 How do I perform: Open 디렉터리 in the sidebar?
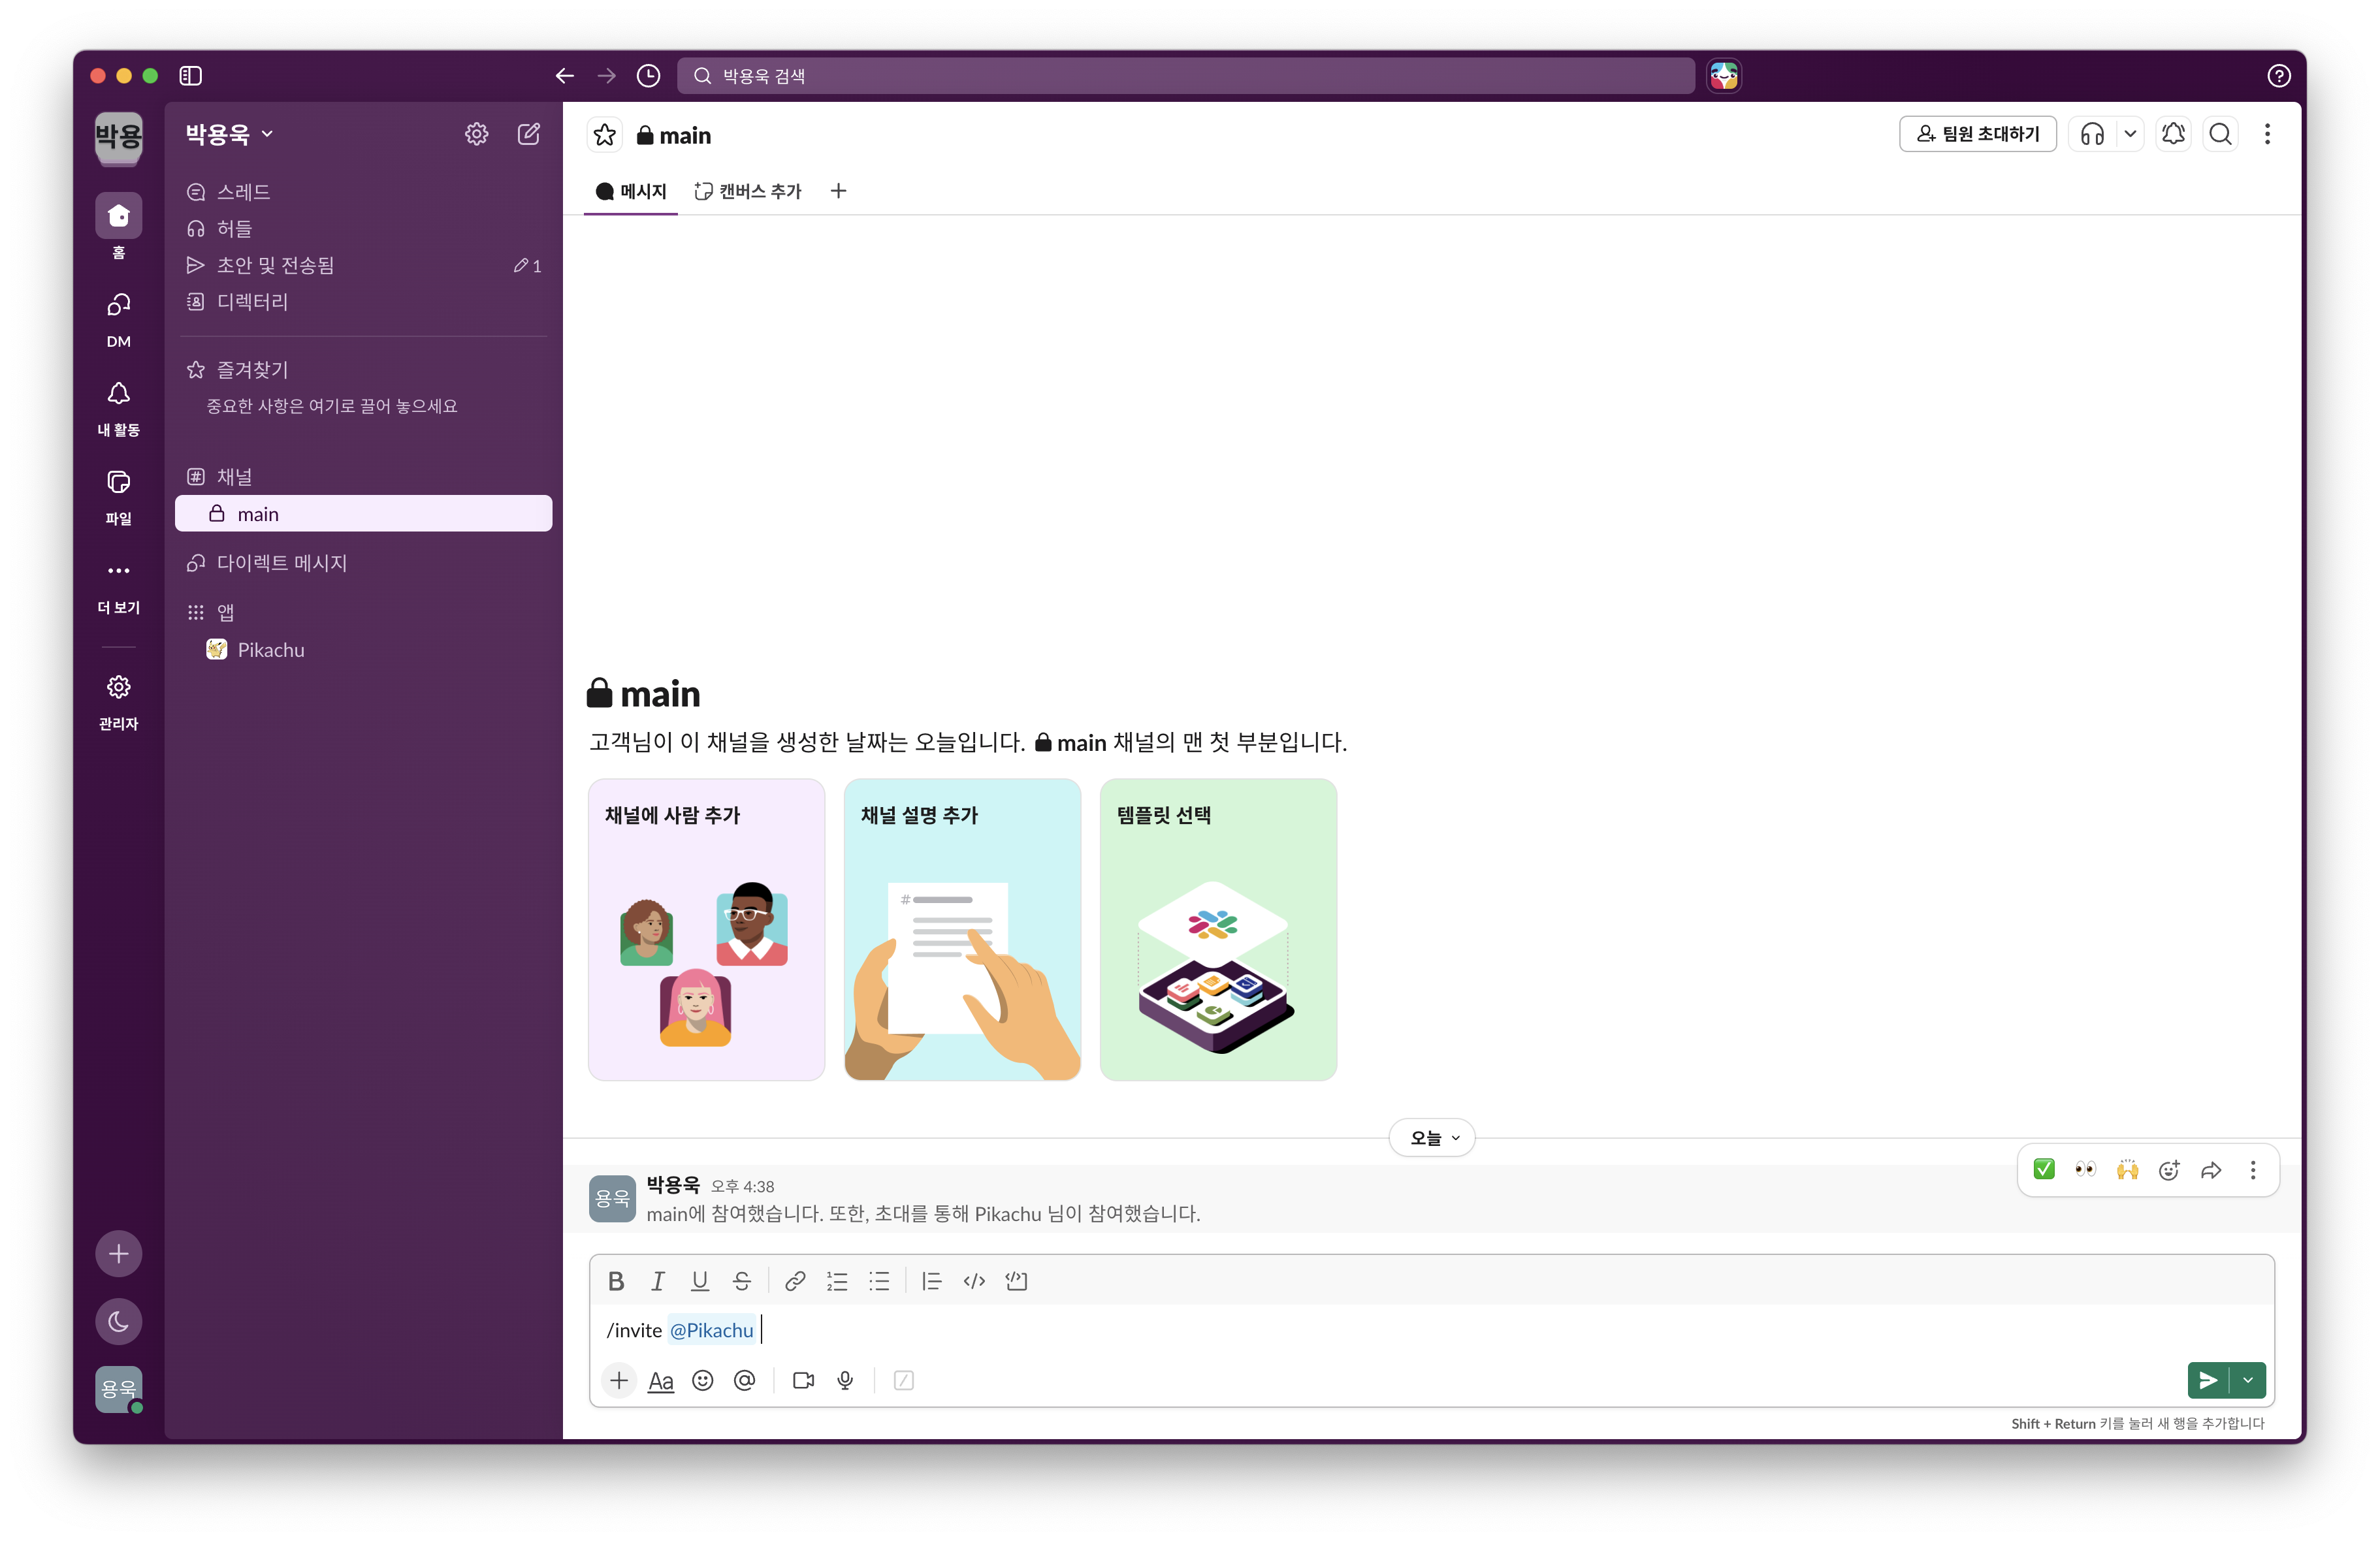364,302
